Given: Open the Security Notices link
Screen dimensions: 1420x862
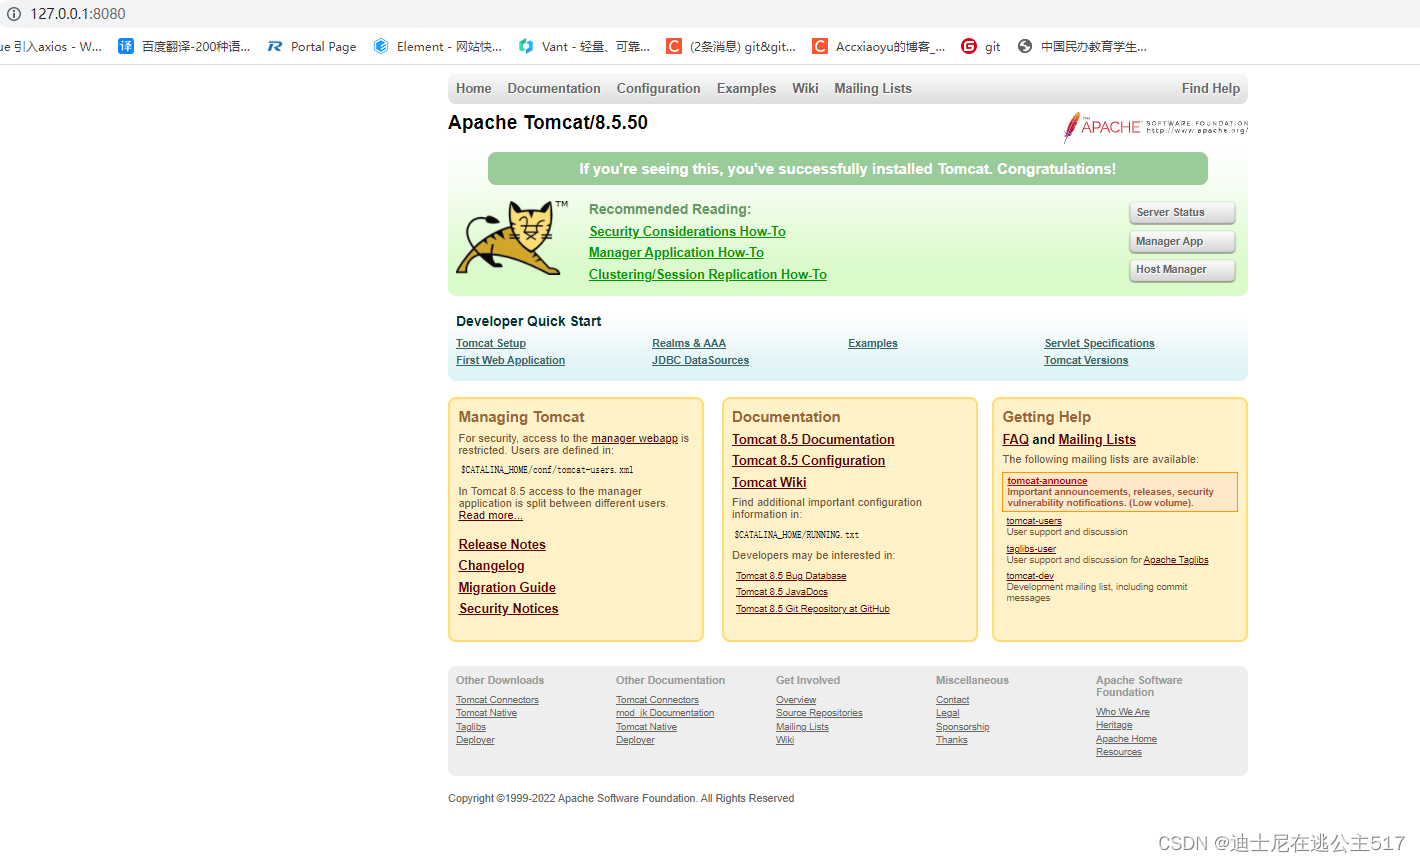Looking at the screenshot, I should coord(508,608).
